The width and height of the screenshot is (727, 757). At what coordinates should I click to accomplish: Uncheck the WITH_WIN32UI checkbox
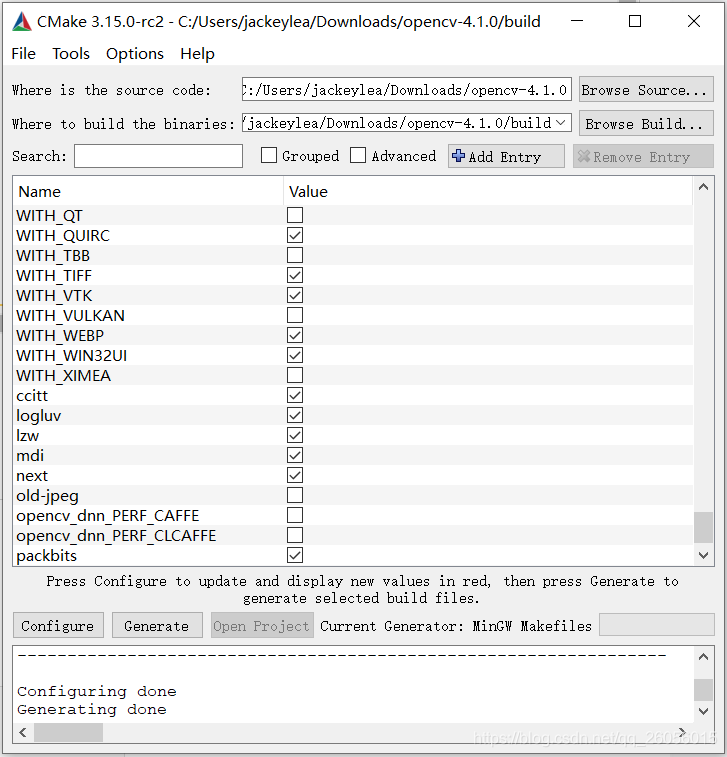pyautogui.click(x=295, y=355)
